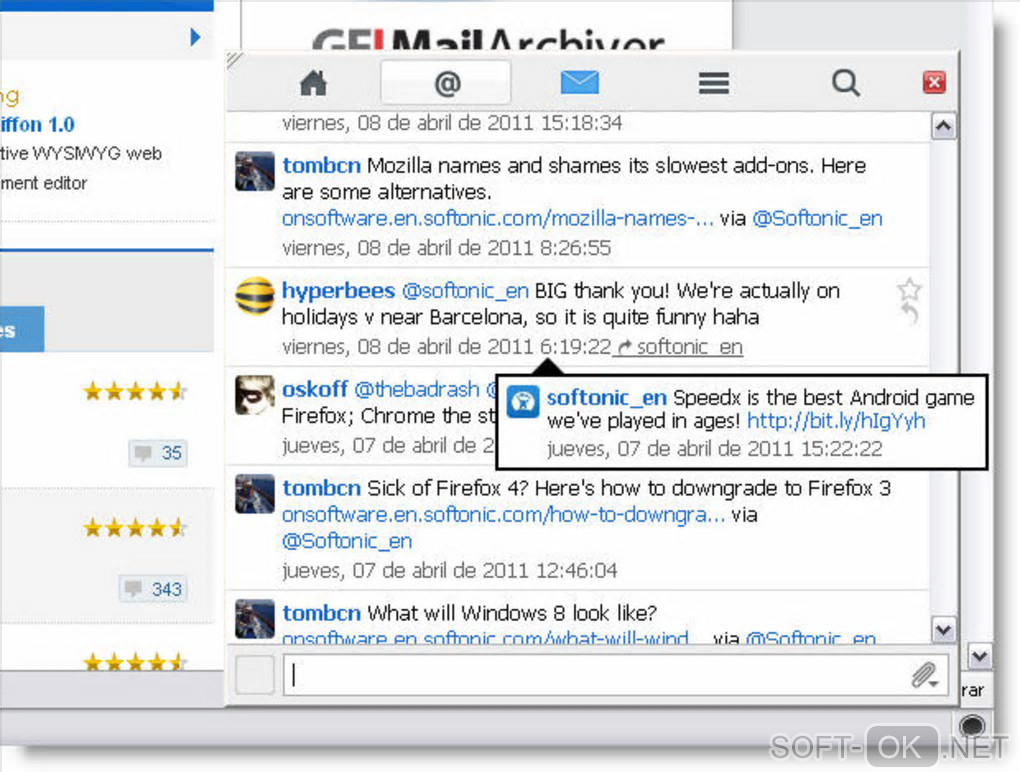The width and height of the screenshot is (1020, 772).
Task: Open hyperbees username link
Action: point(338,291)
